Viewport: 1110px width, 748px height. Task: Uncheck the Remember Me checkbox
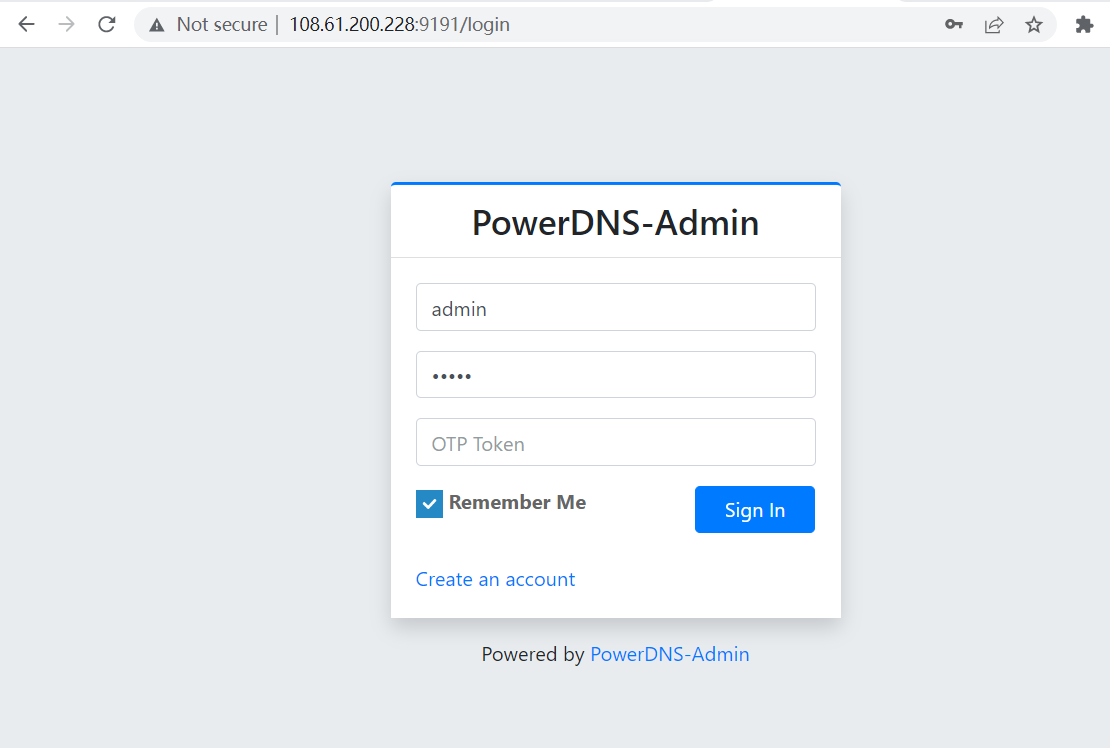[x=429, y=504]
